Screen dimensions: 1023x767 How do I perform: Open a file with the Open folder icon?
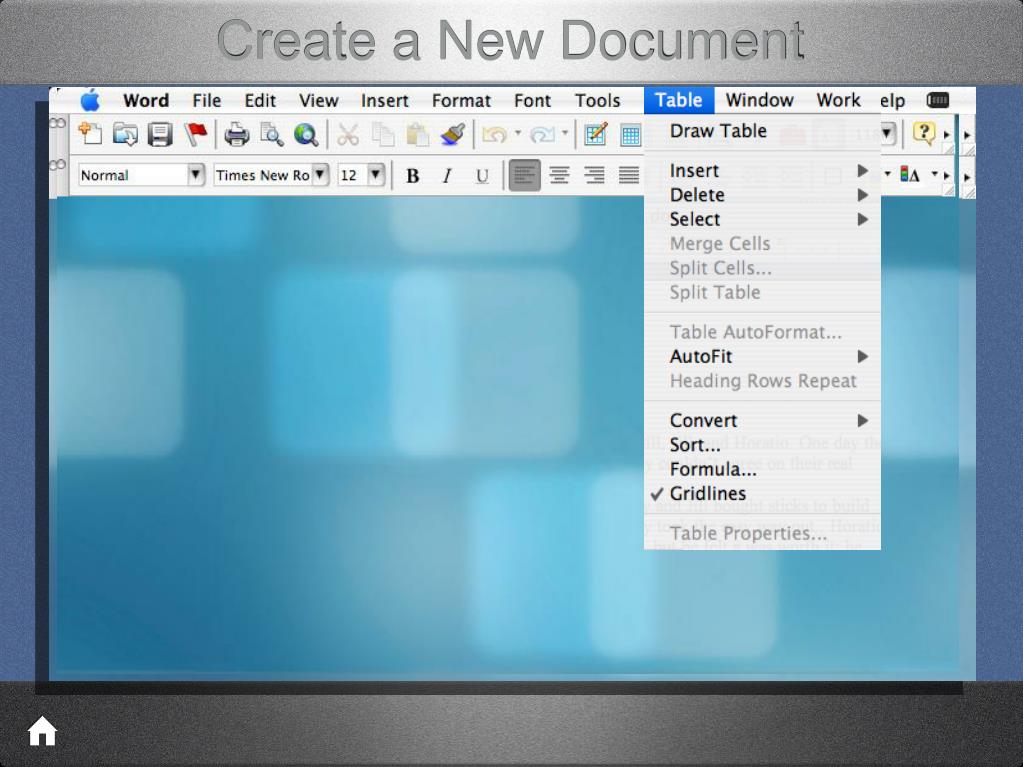coord(125,134)
